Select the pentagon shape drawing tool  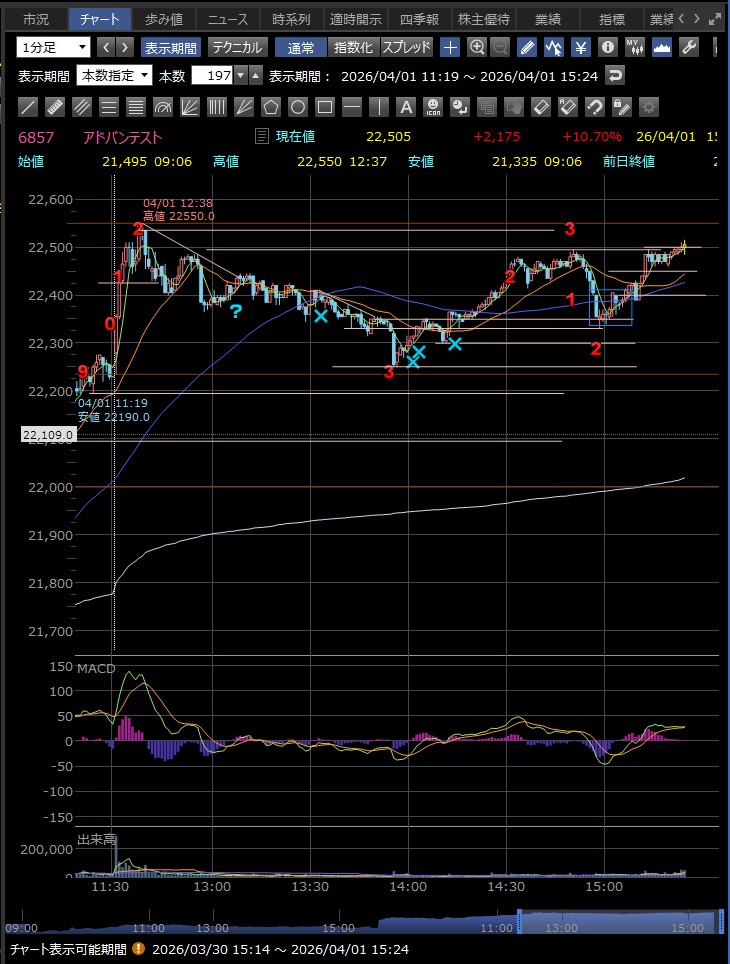[x=271, y=107]
